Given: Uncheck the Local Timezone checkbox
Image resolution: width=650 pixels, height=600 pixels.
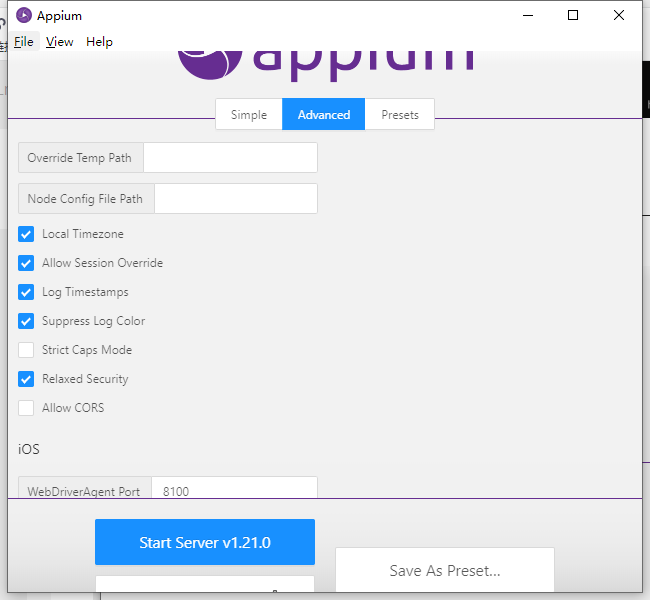Looking at the screenshot, I should (x=26, y=234).
